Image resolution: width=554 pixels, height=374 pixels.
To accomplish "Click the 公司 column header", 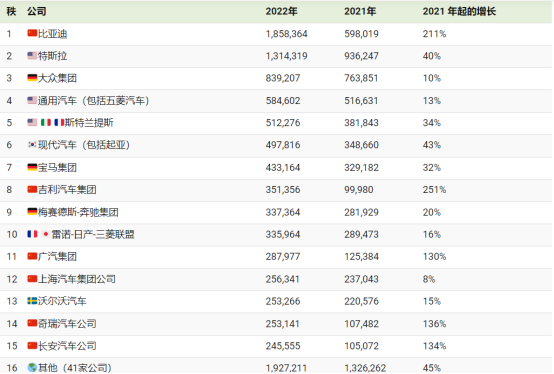I will (37, 11).
